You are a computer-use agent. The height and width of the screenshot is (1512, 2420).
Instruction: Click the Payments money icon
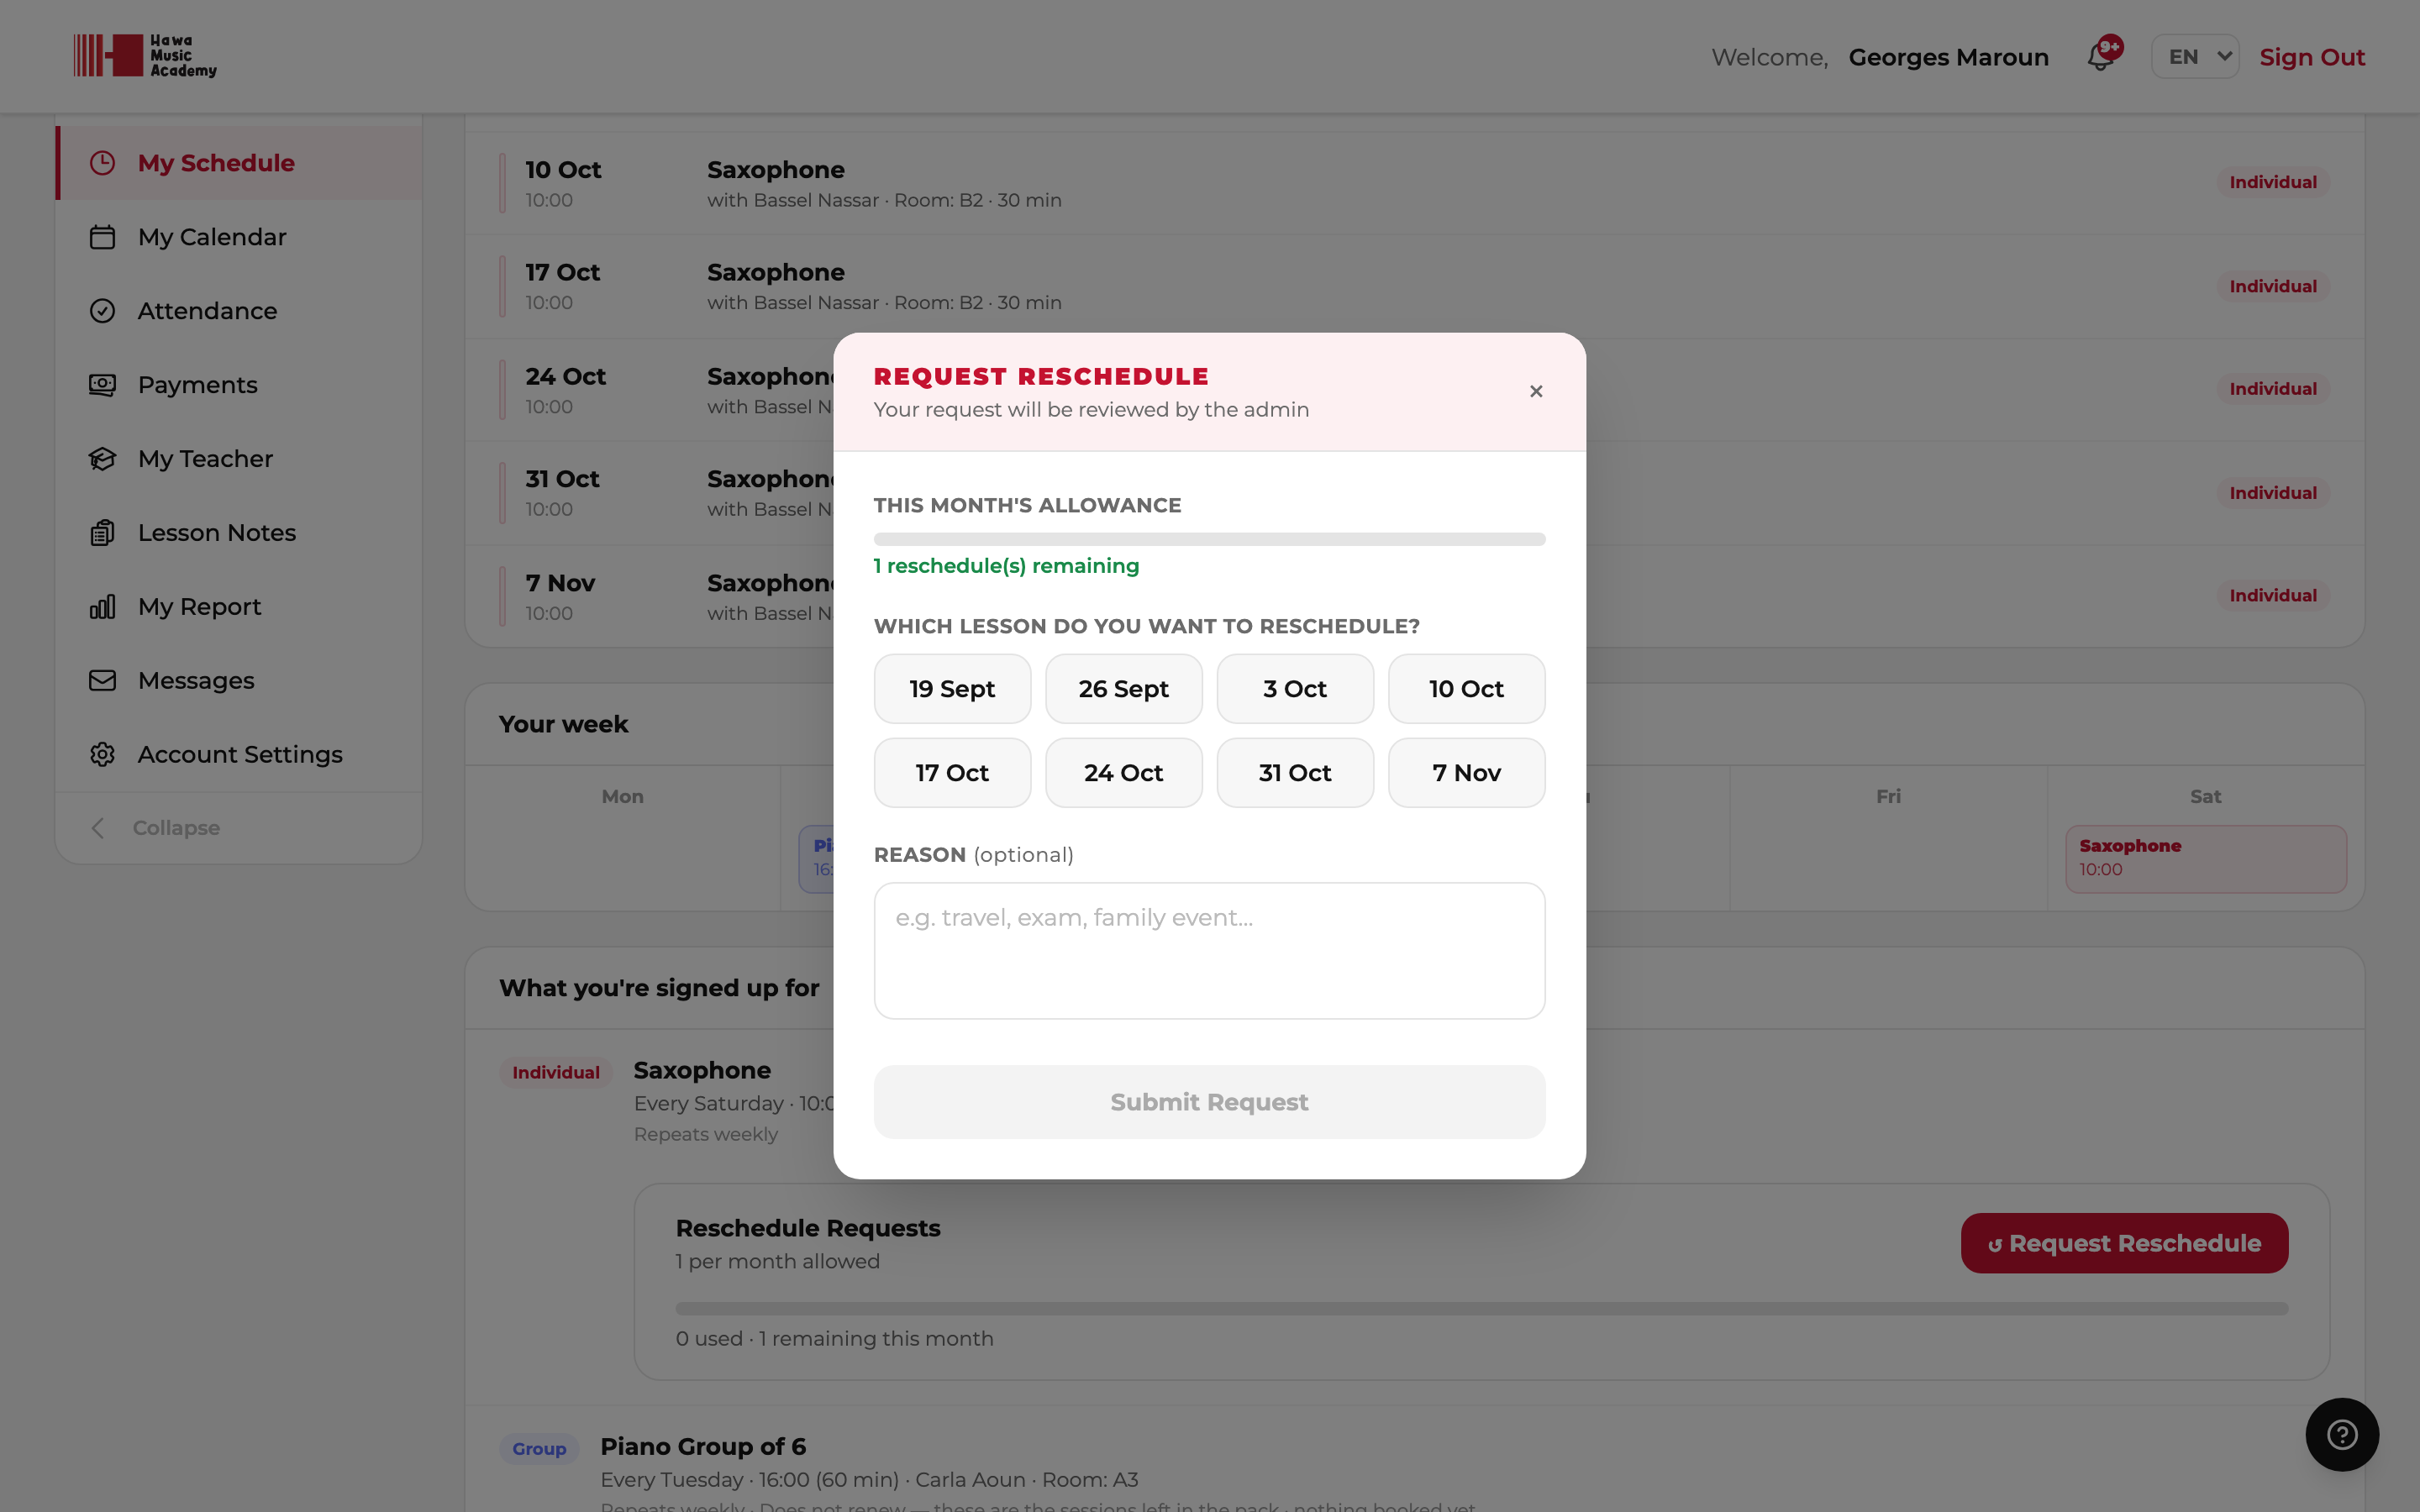[102, 385]
